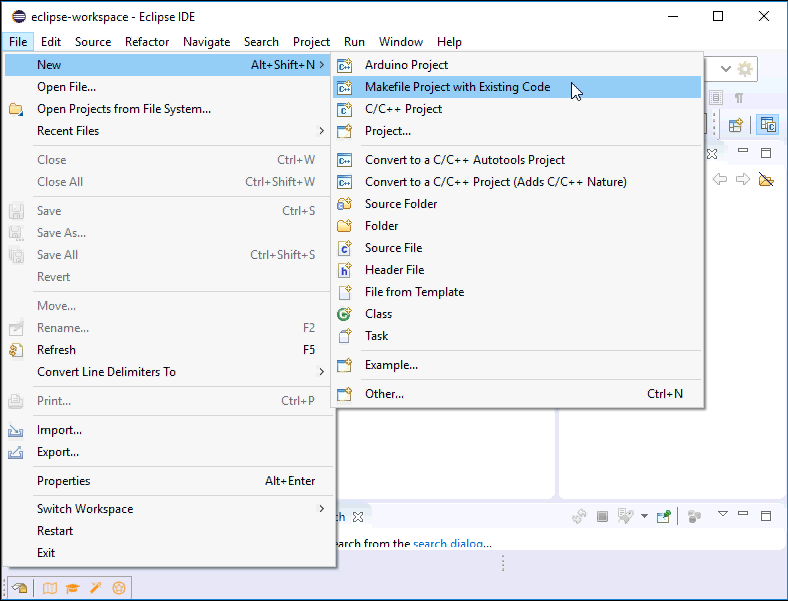The image size is (788, 601).
Task: Select Import... from the File menu
Action: (x=59, y=430)
